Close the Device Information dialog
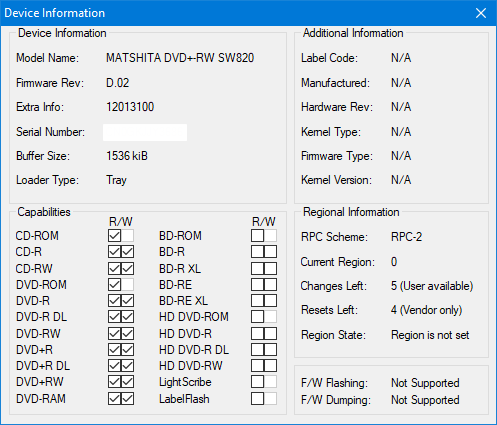Image resolution: width=497 pixels, height=425 pixels. click(x=481, y=13)
